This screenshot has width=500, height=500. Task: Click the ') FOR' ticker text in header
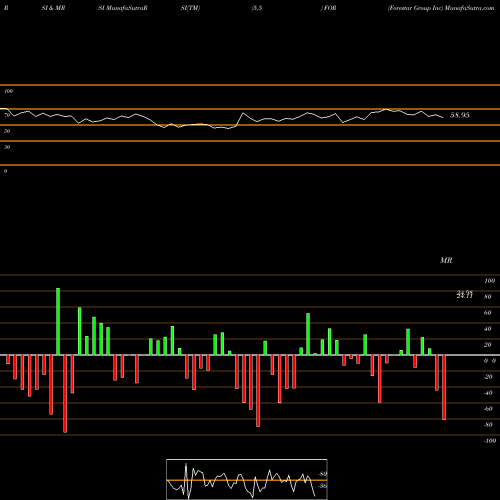tap(328, 8)
